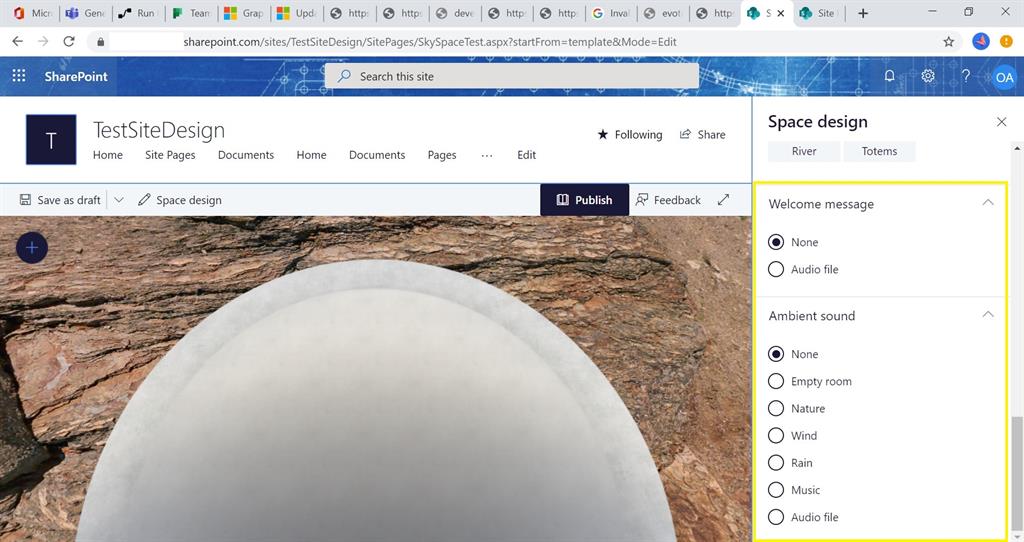Click Edit in the site navigation

tap(526, 155)
